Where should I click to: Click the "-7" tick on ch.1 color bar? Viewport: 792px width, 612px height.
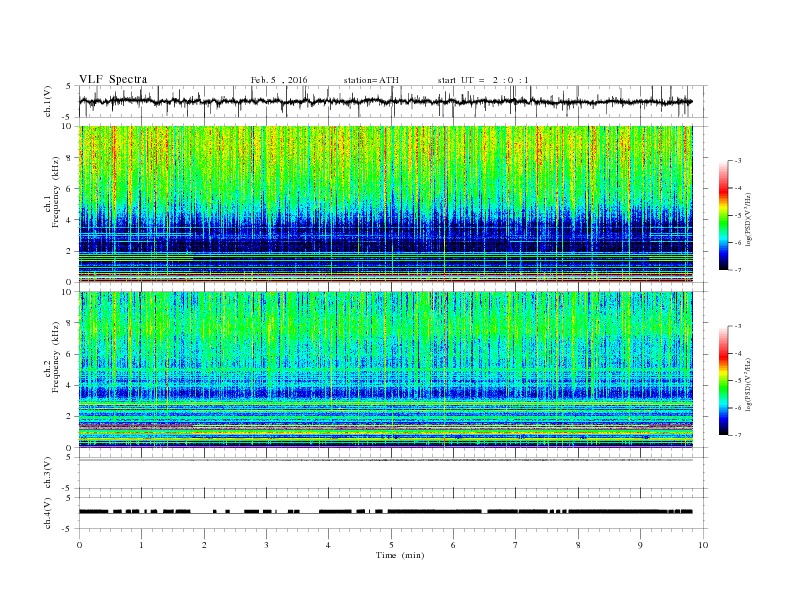[x=738, y=270]
